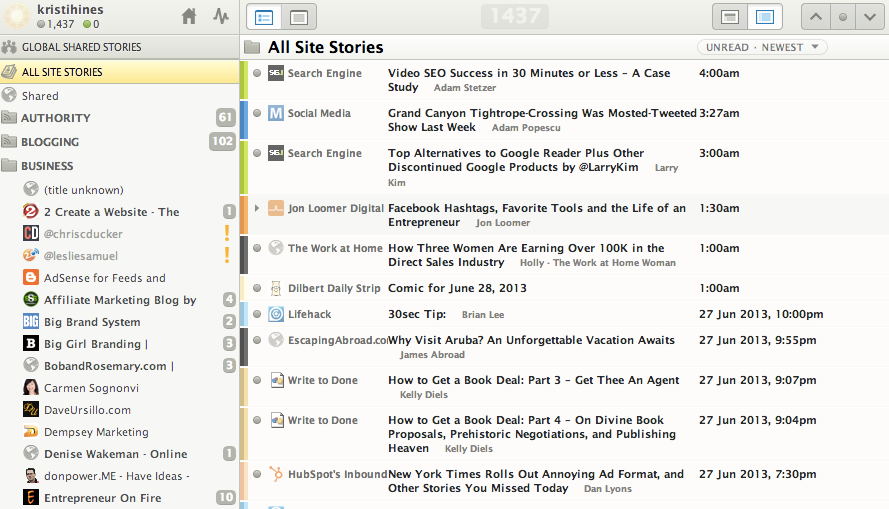Open the activity pulse icon
The height and width of the screenshot is (509, 889).
point(220,17)
